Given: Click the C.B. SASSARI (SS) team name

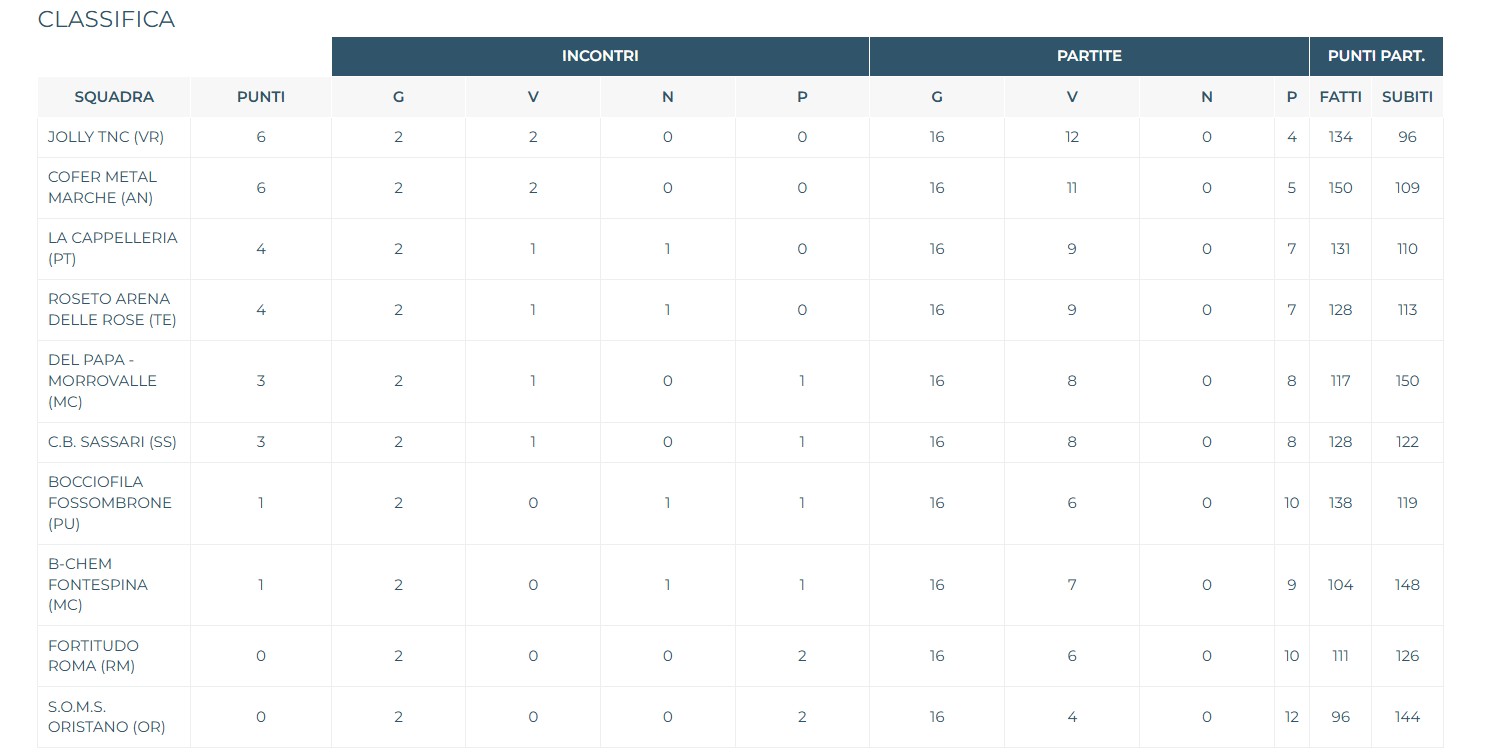Looking at the screenshot, I should tap(112, 442).
